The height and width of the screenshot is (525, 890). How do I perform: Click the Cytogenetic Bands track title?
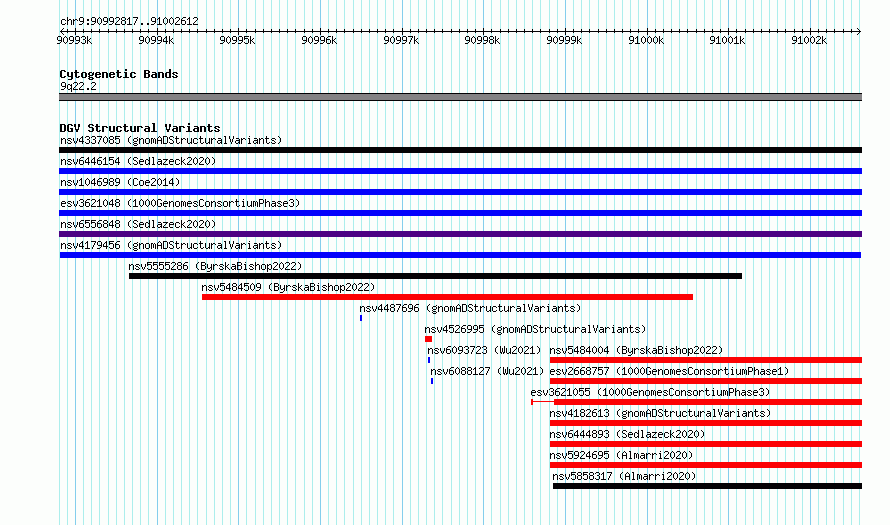[119, 74]
